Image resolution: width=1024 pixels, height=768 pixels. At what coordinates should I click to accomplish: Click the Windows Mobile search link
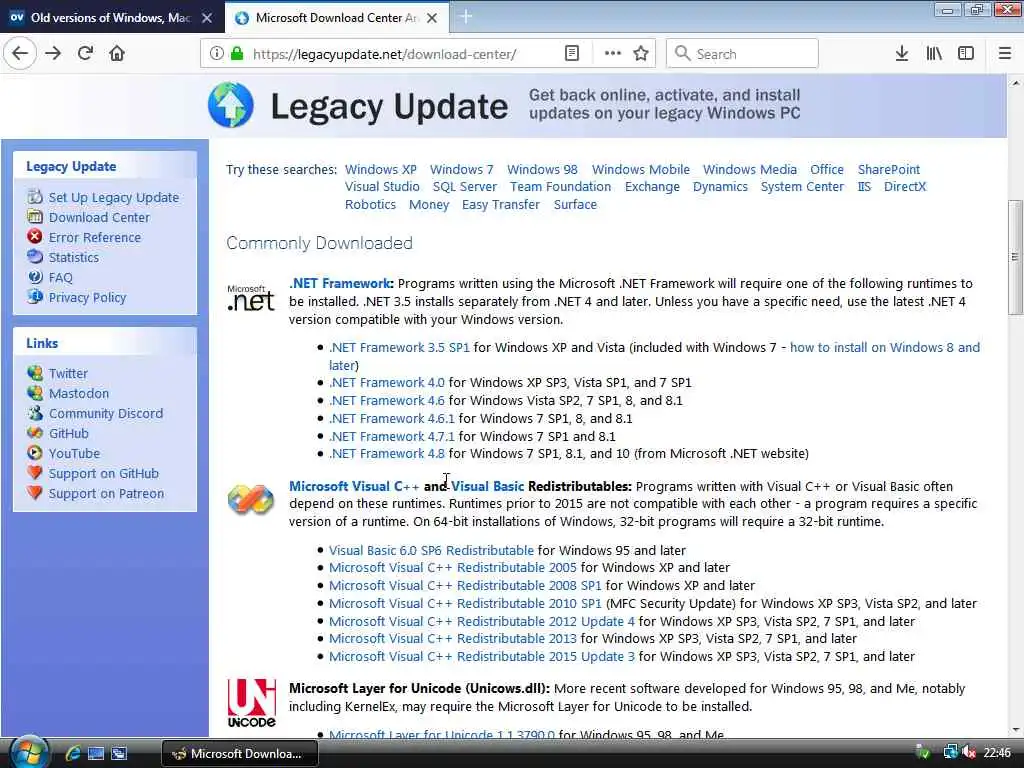click(641, 169)
